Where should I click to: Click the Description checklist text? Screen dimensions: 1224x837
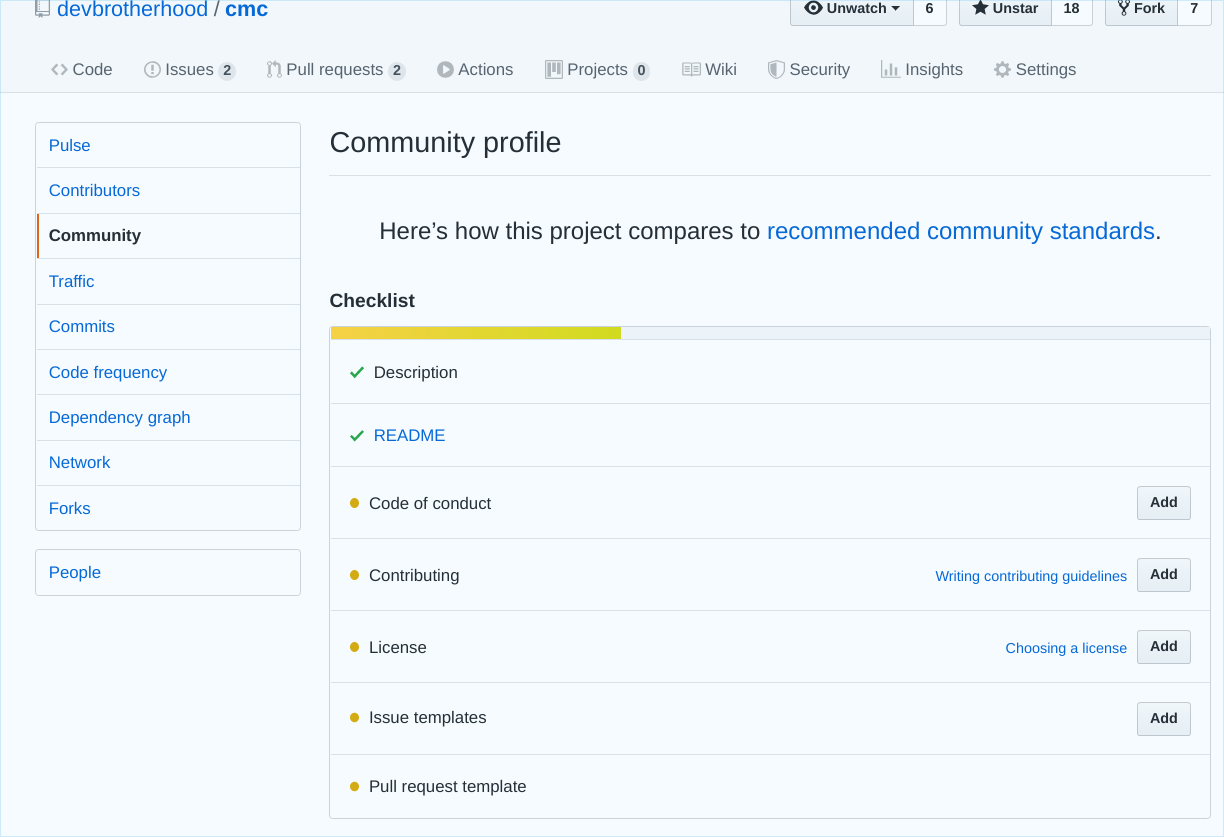point(415,373)
